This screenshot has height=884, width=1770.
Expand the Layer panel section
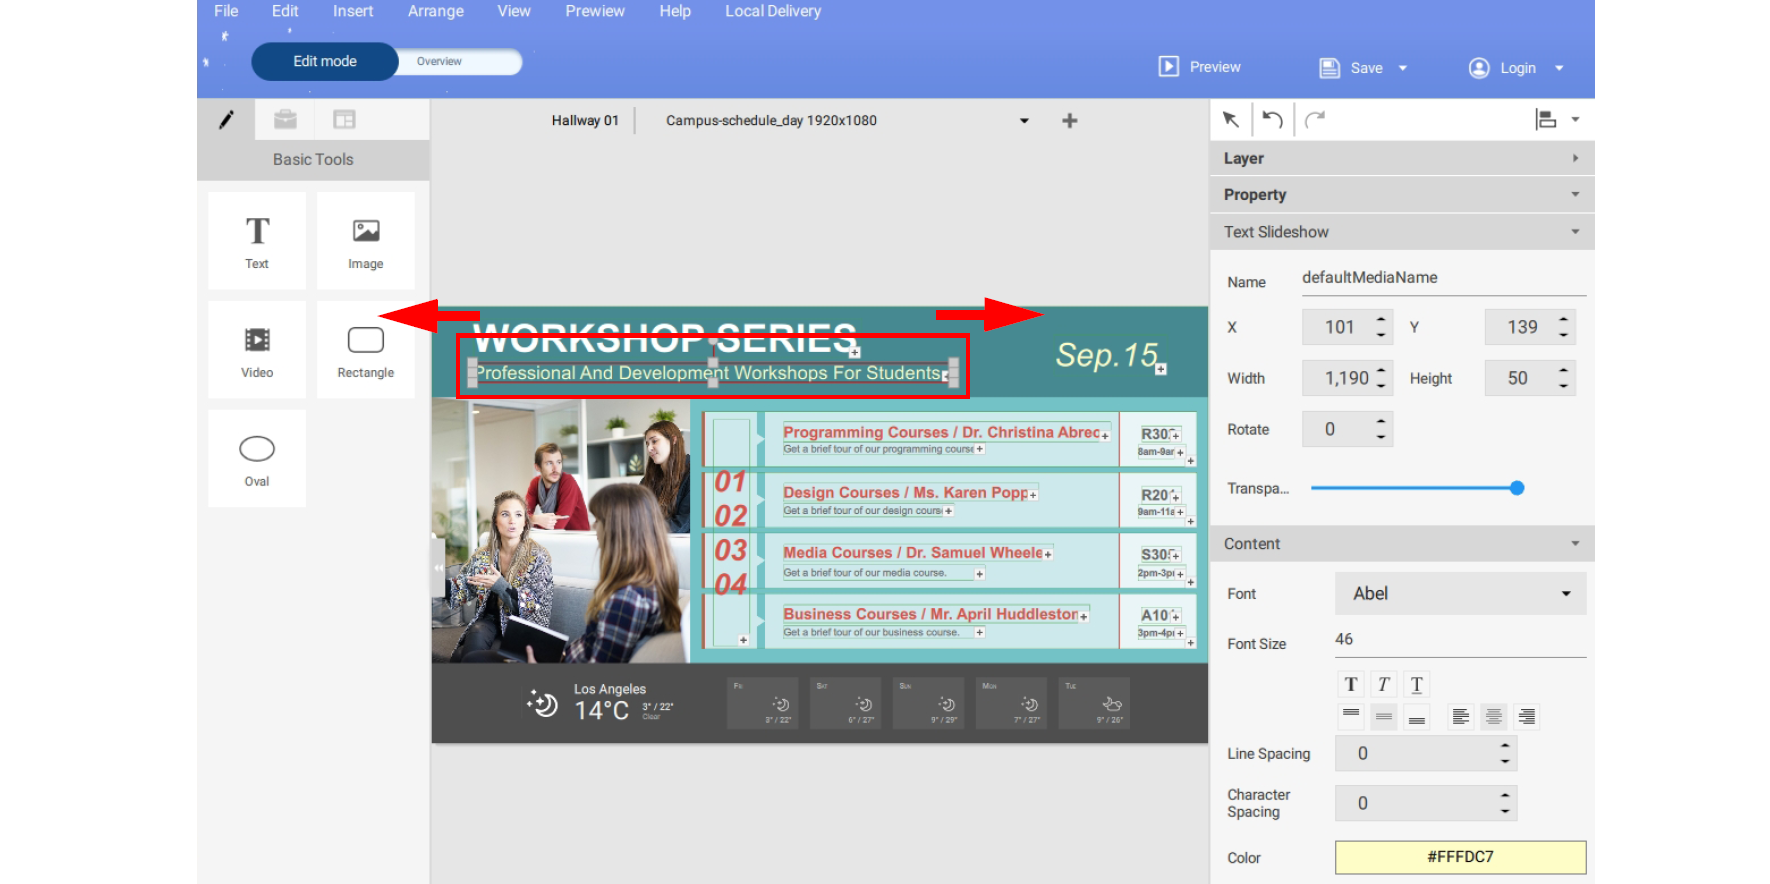coord(1401,158)
